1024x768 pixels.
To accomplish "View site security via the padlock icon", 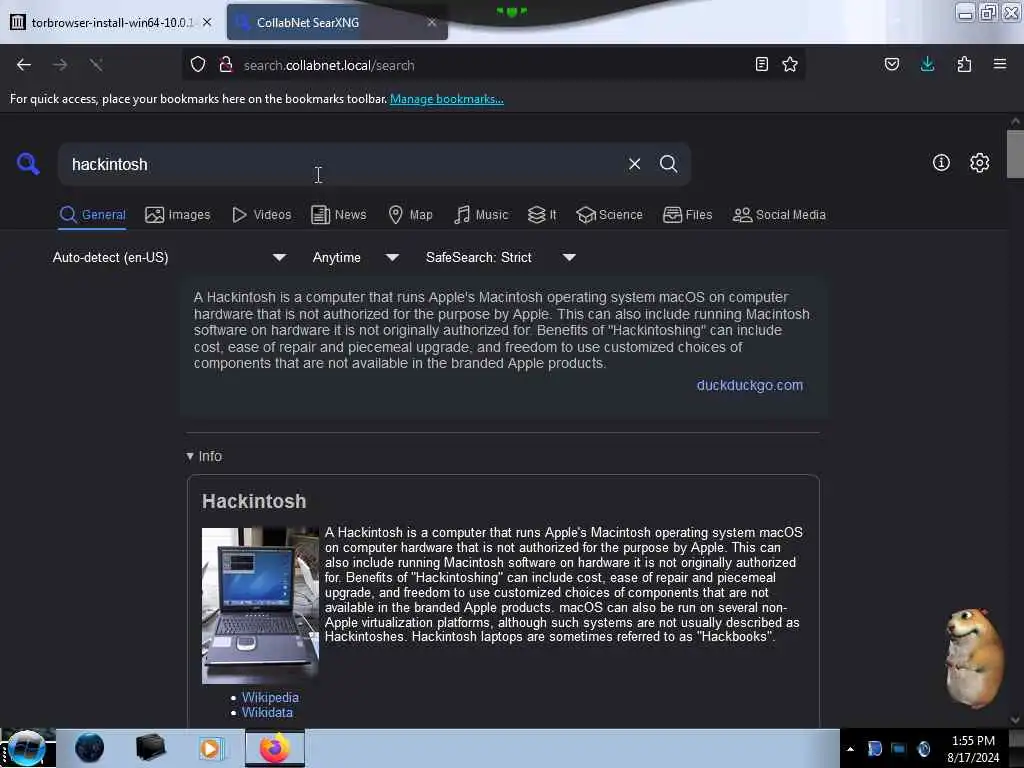I will (226, 65).
